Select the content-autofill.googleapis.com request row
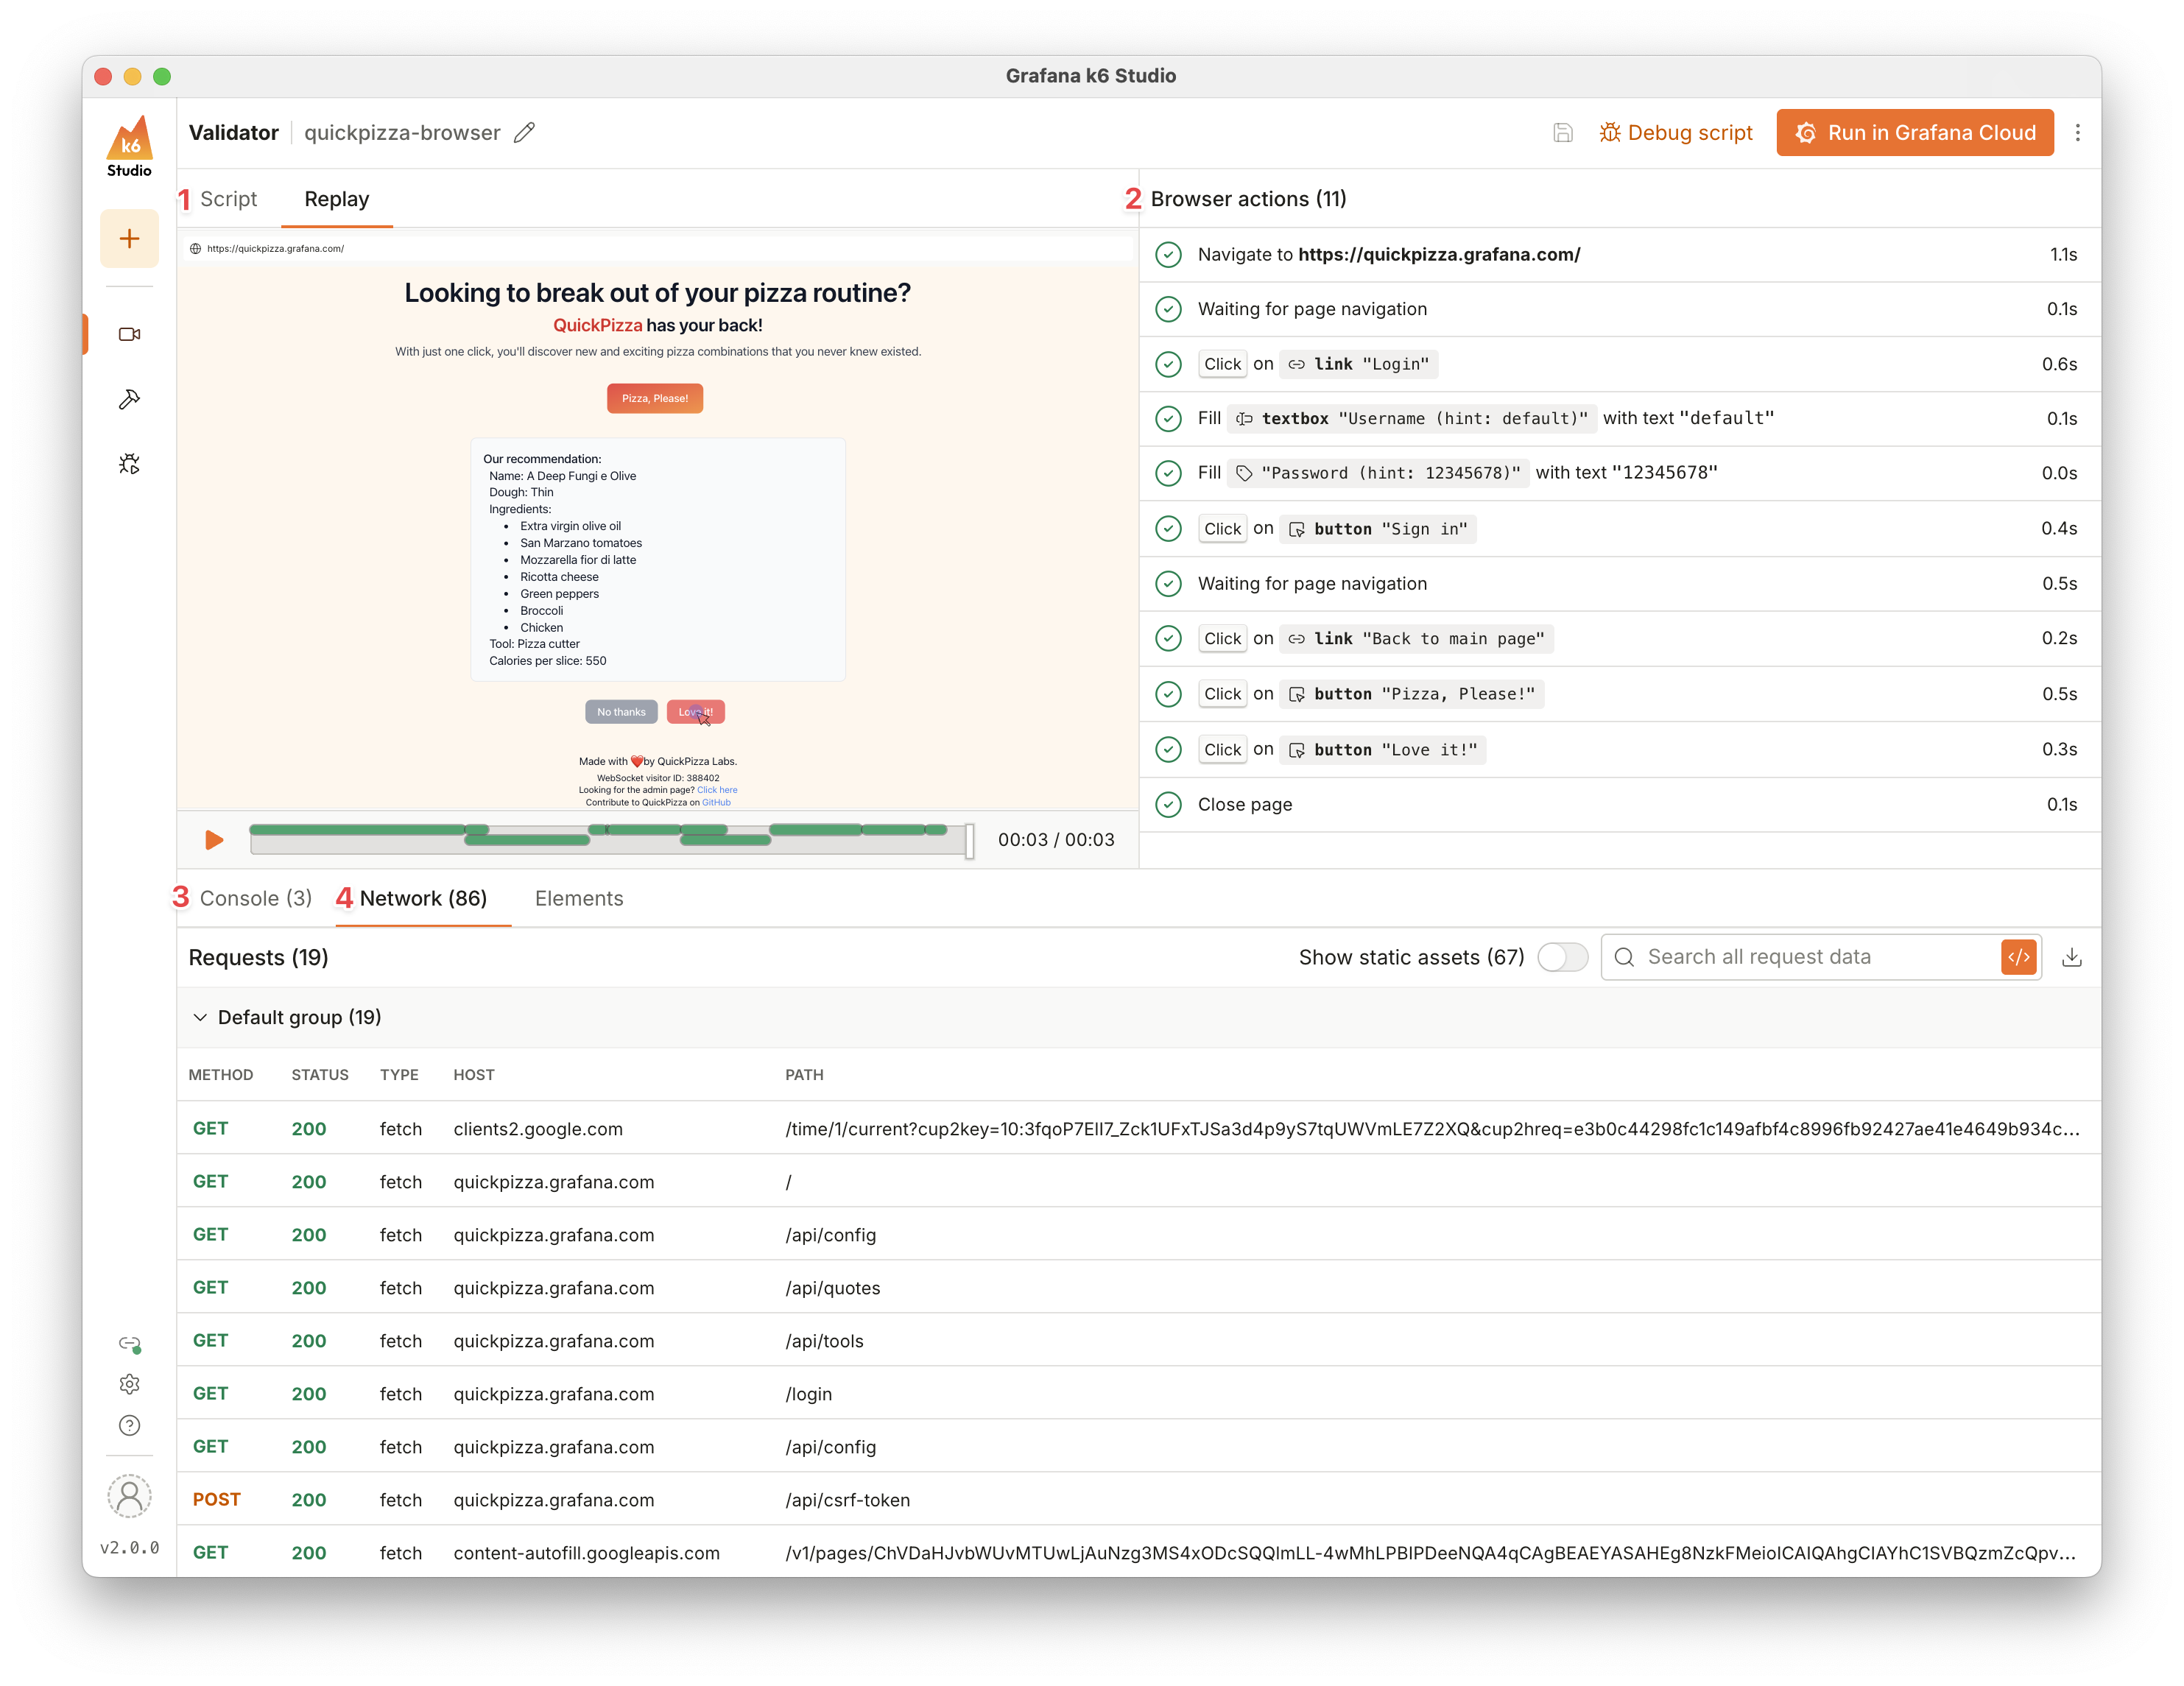This screenshot has width=2184, height=1686. point(1138,1551)
